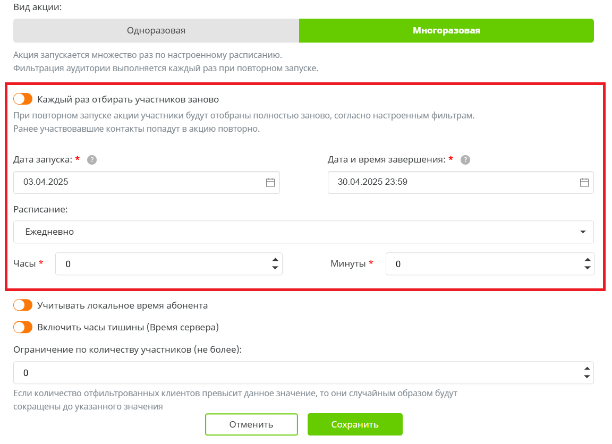The height and width of the screenshot is (444, 612).
Task: Focus the launch date field '03.04.2025'
Action: (x=135, y=183)
